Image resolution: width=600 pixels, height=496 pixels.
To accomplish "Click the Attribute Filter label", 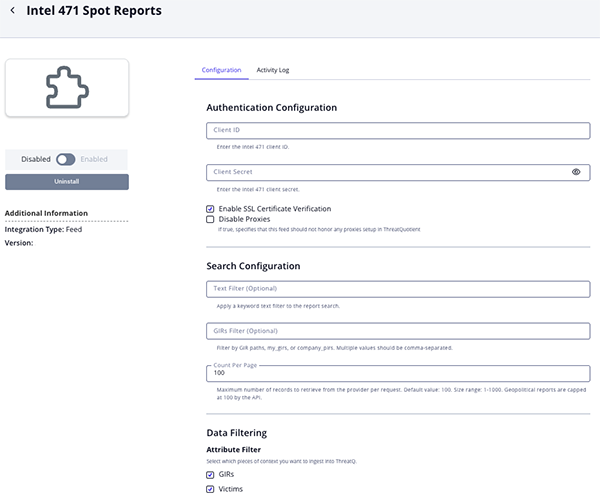I will pos(233,450).
